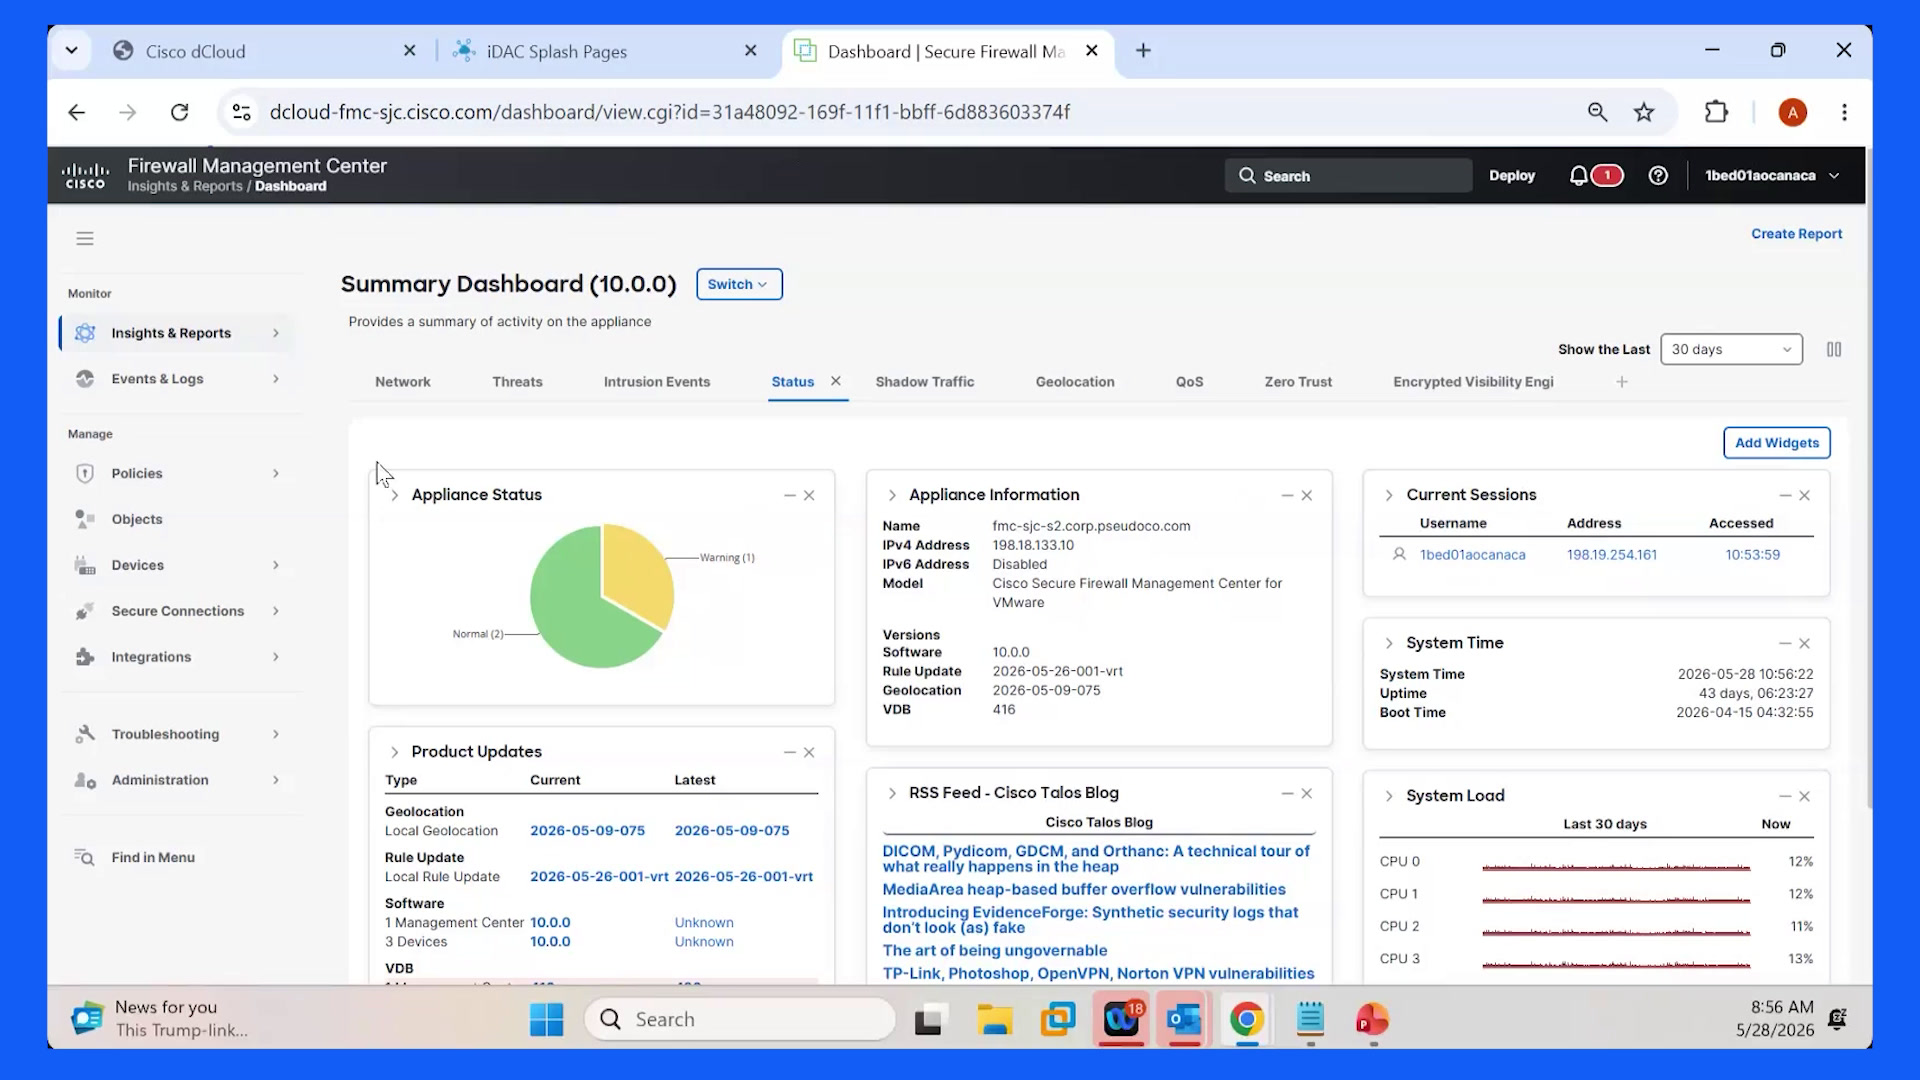Expand the Devices sidebar menu
The image size is (1920, 1080).
point(176,565)
